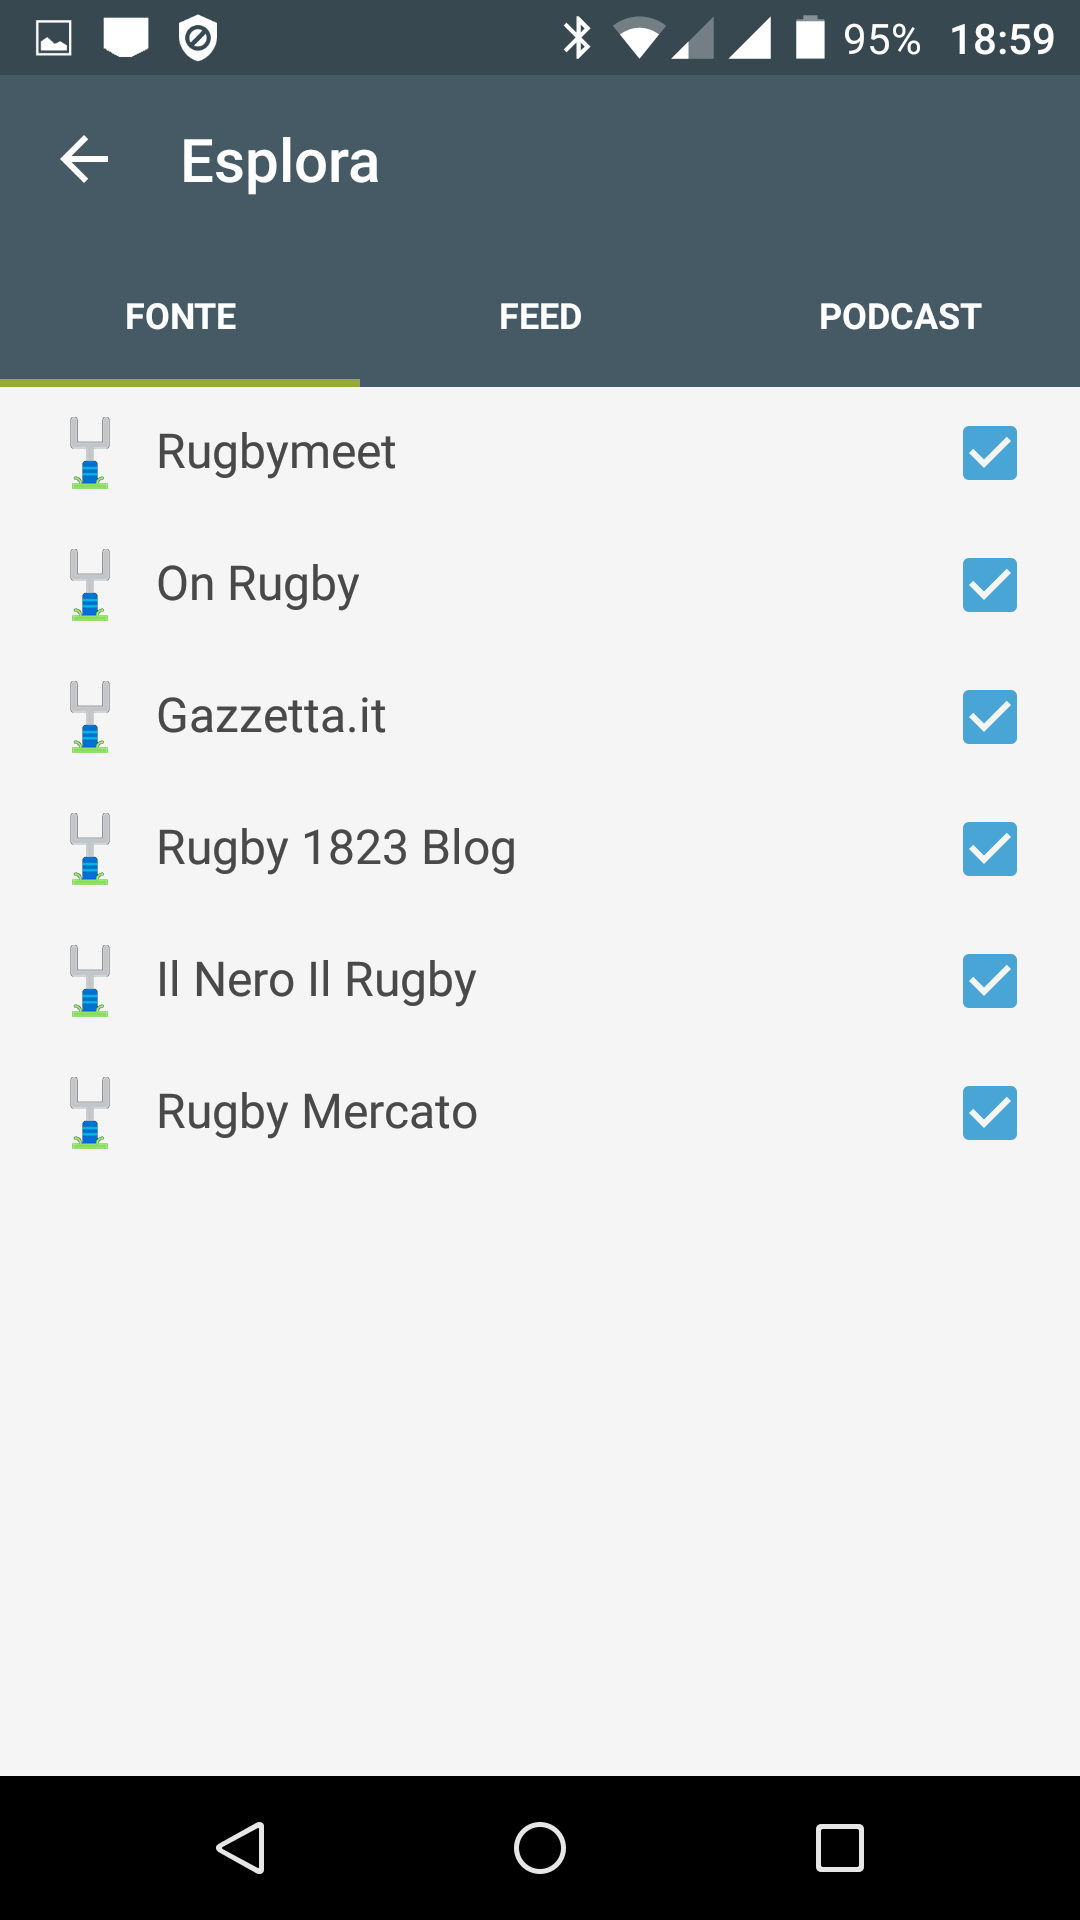Deselect the Rugby Mercato checkbox

[989, 1113]
